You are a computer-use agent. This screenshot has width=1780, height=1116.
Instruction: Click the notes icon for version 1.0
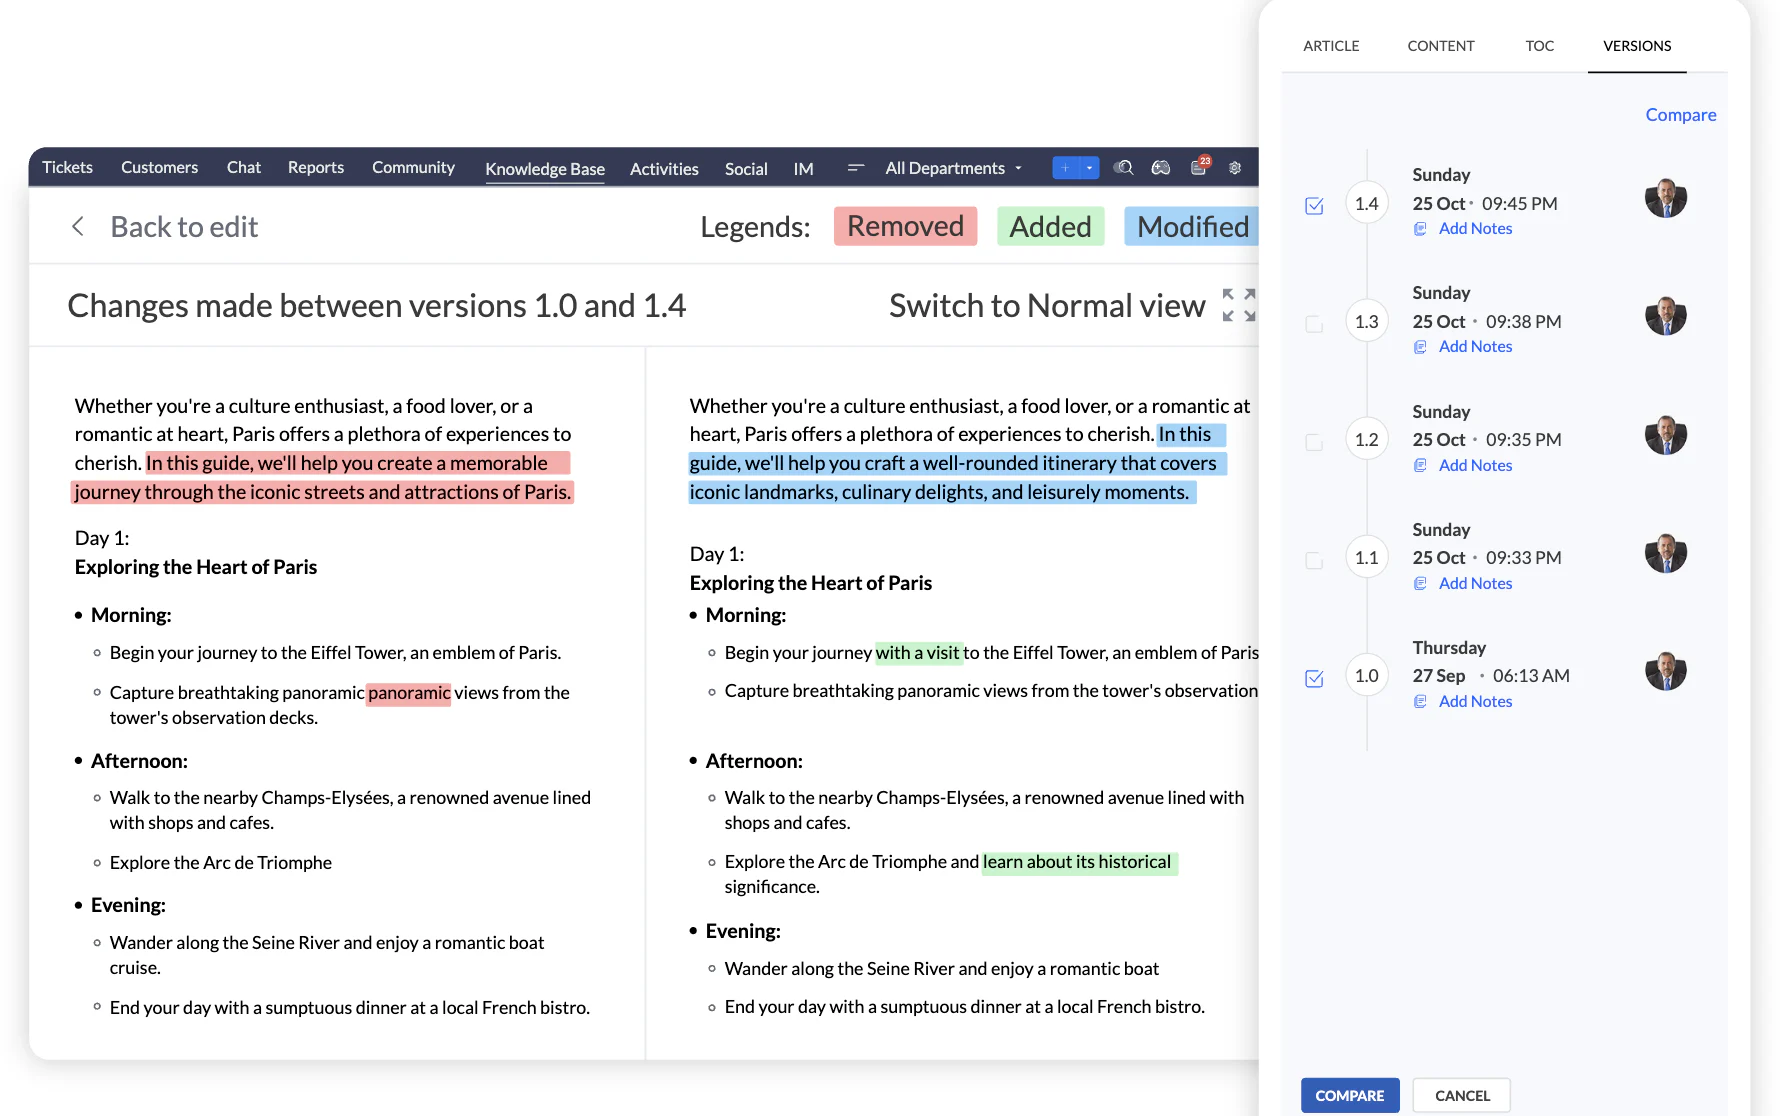[x=1420, y=701]
